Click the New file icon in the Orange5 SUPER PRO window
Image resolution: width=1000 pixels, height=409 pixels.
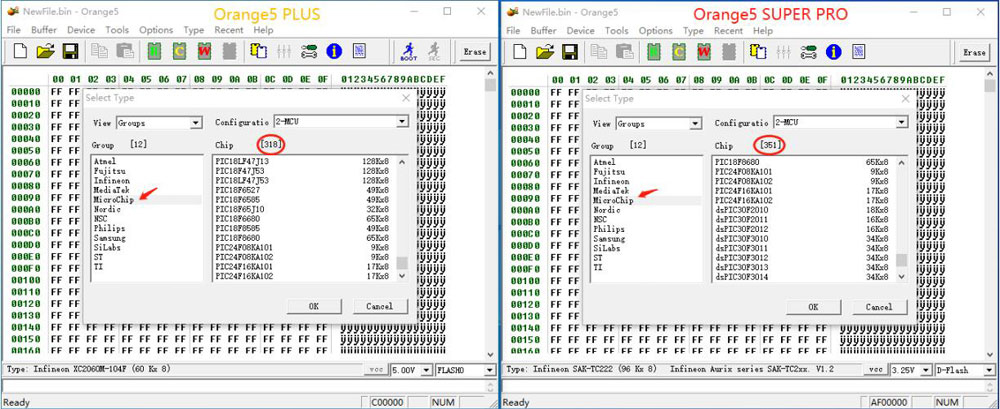pos(521,51)
